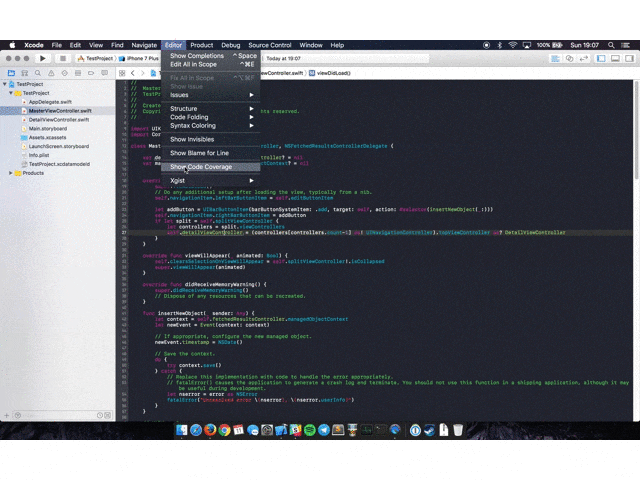640x480 pixels.
Task: Open the Issue navigator (warning triangle icon)
Action: (51, 73)
